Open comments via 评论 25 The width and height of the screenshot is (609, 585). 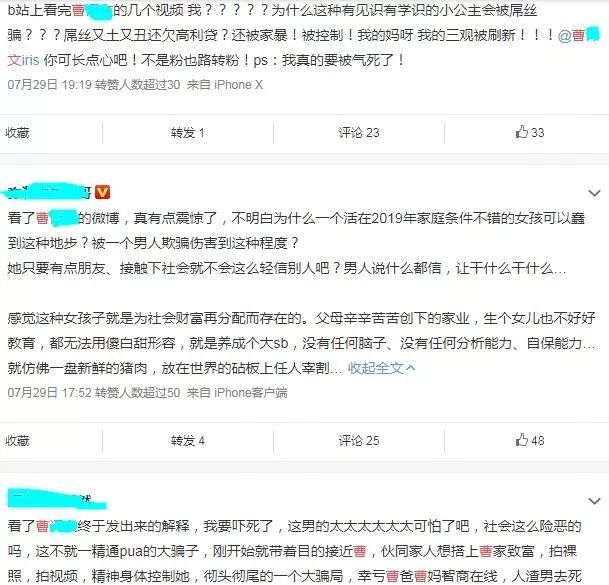click(359, 441)
